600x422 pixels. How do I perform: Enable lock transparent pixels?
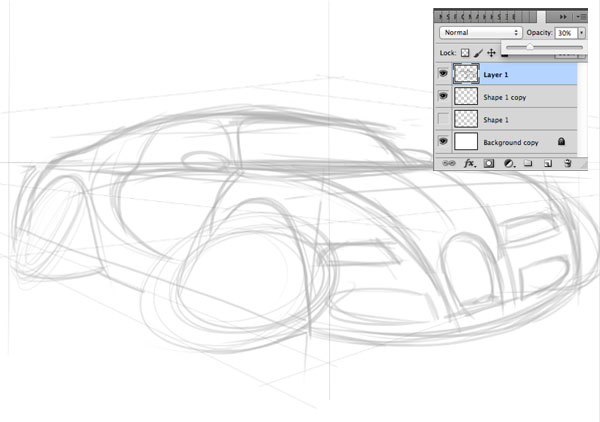465,53
